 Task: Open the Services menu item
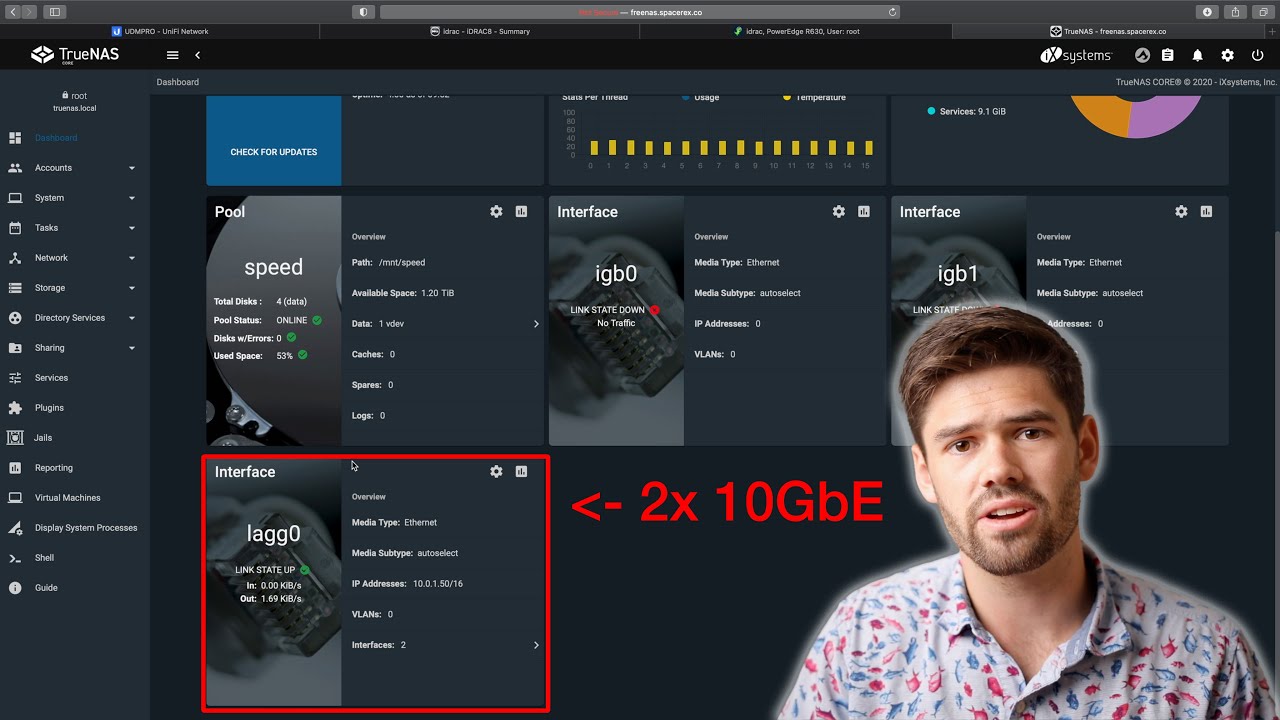point(52,378)
